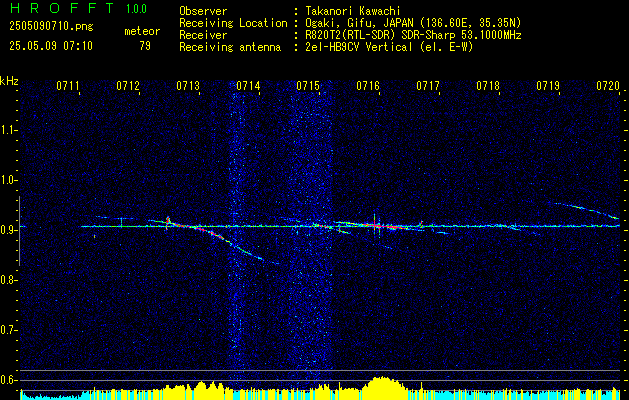Click the 0718 time marker

488,86
